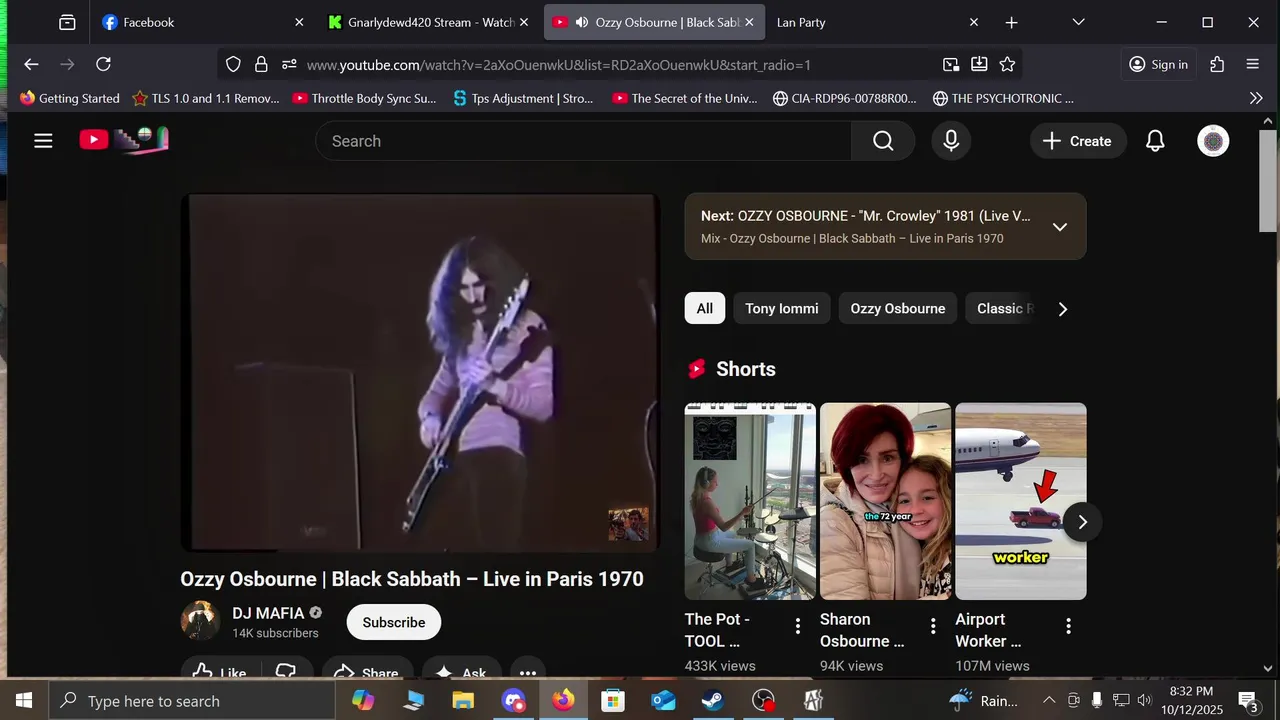Open Getting Started bookmark
The image size is (1280, 720).
[x=69, y=98]
